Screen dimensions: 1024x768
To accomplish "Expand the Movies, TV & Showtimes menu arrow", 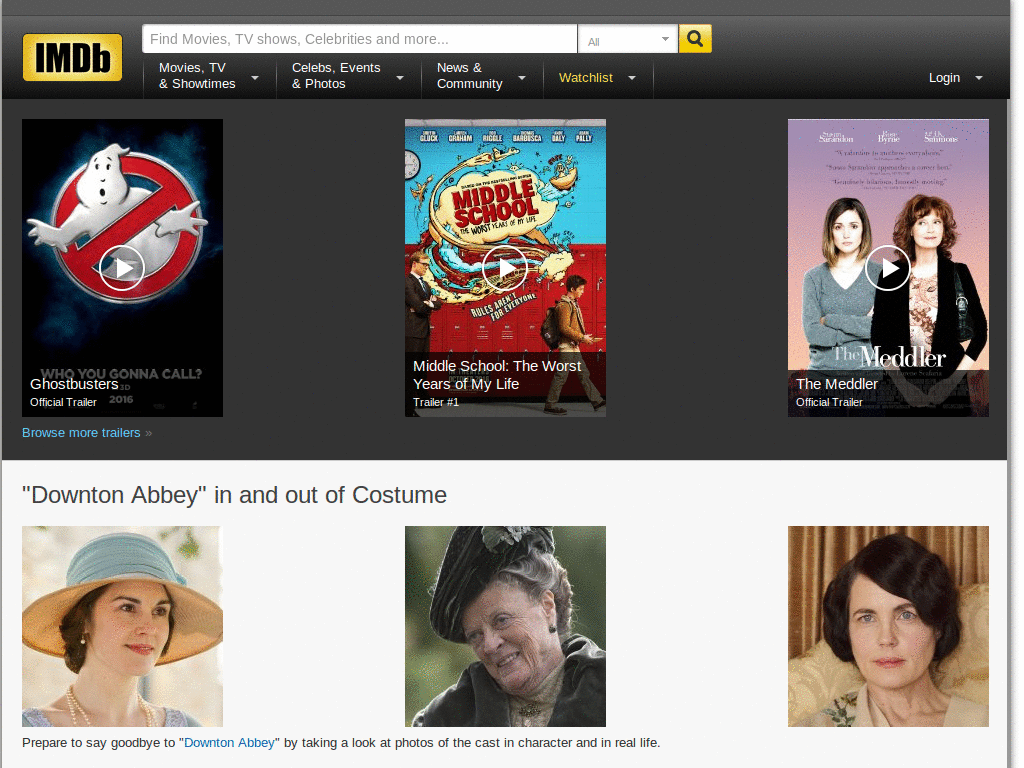I will click(x=255, y=78).
